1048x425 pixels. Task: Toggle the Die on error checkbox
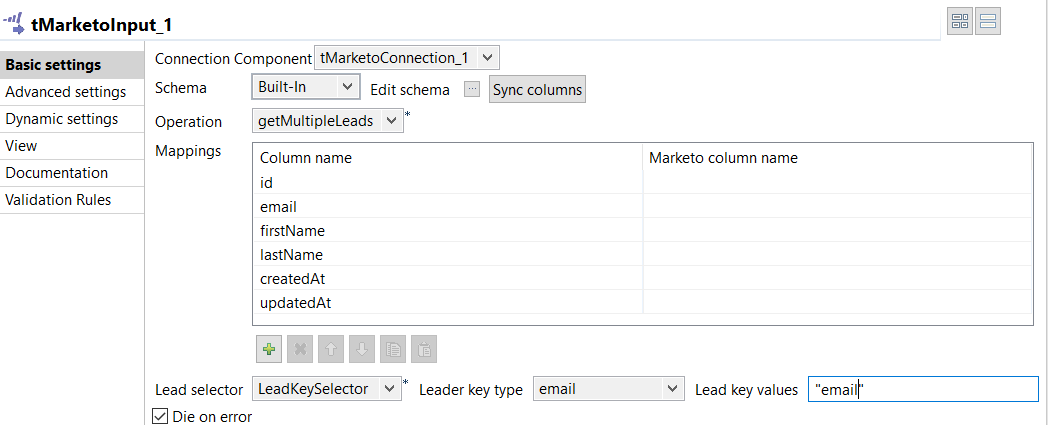coord(160,416)
